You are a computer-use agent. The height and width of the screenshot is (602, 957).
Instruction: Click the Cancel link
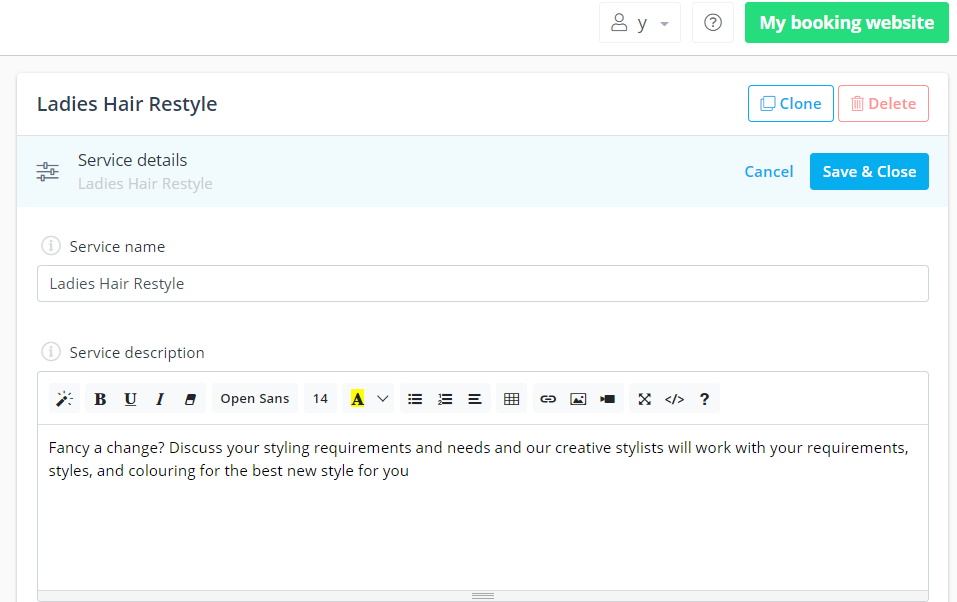pyautogui.click(x=769, y=172)
